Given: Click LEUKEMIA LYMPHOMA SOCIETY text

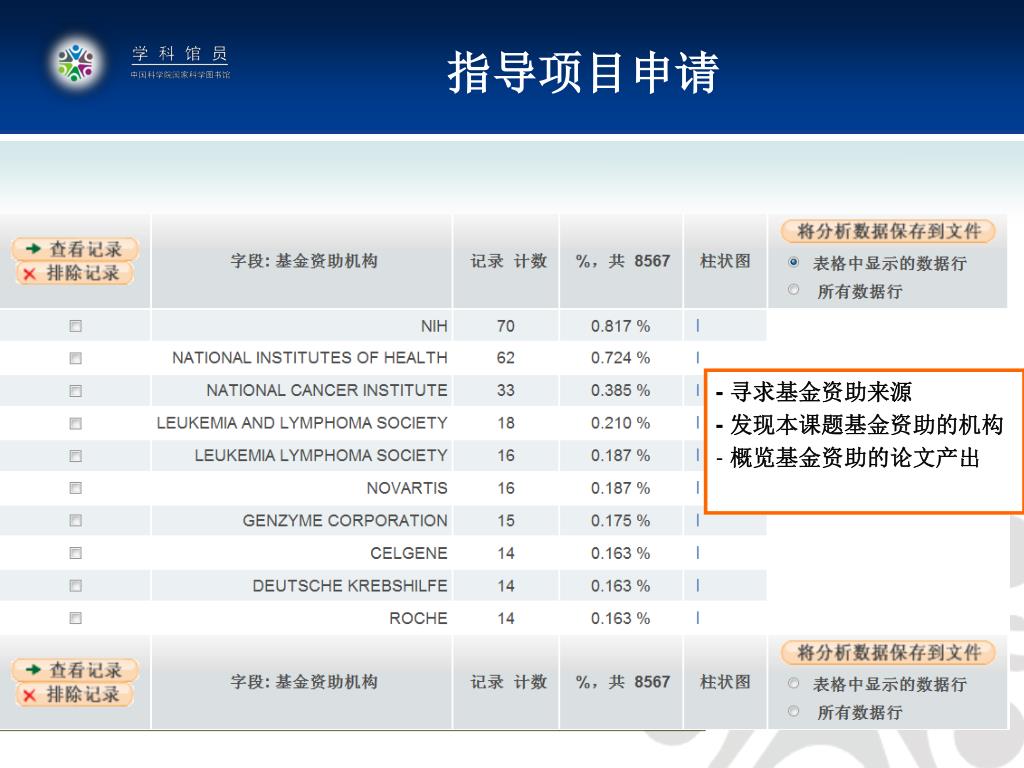Looking at the screenshot, I should [x=321, y=456].
